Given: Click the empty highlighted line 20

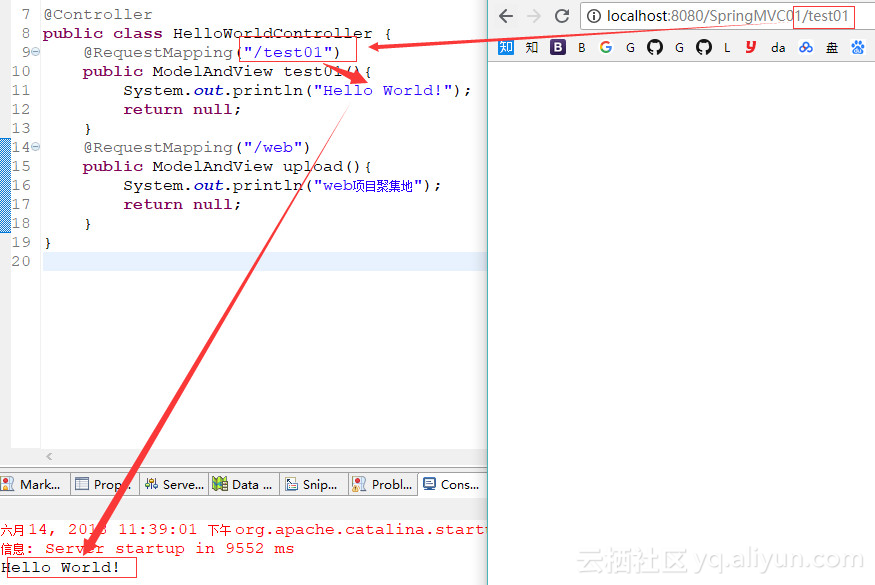Looking at the screenshot, I should coord(265,261).
